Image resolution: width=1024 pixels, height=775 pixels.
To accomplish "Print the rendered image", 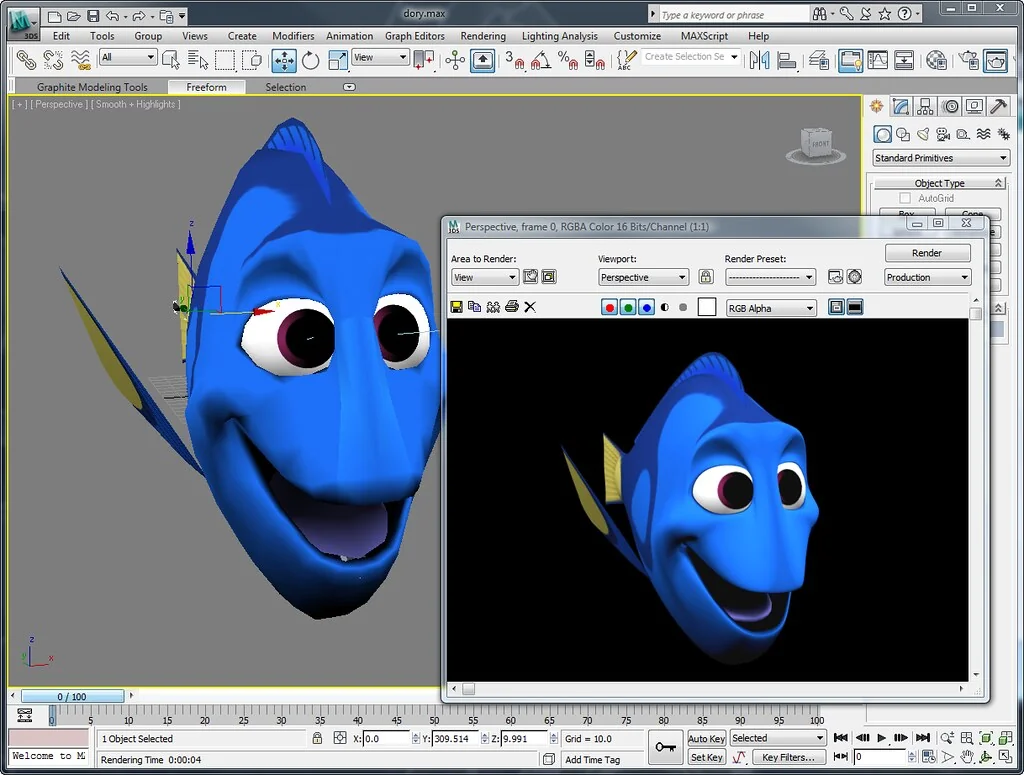I will 511,307.
